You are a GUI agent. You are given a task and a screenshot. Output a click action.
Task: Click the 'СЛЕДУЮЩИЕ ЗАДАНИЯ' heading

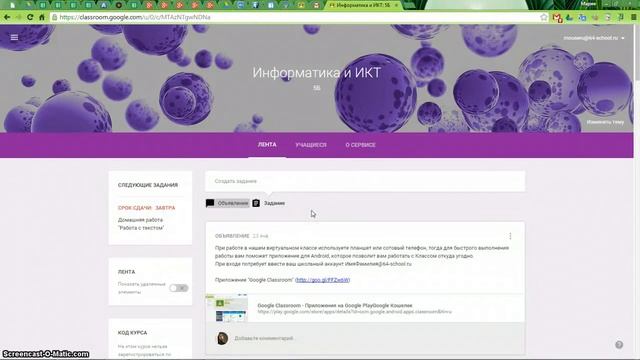point(148,185)
